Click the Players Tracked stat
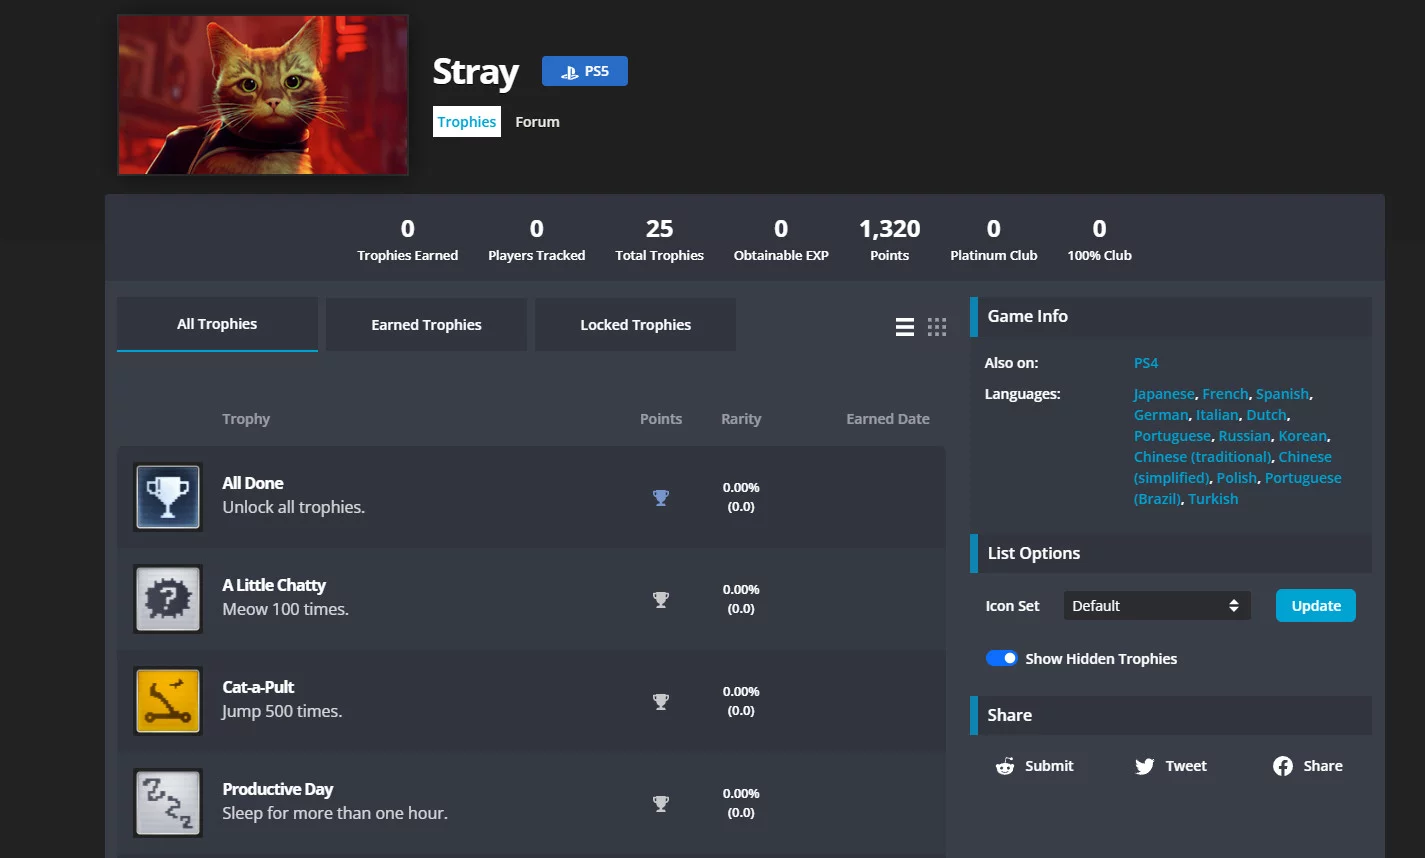The height and width of the screenshot is (858, 1425). coord(537,240)
